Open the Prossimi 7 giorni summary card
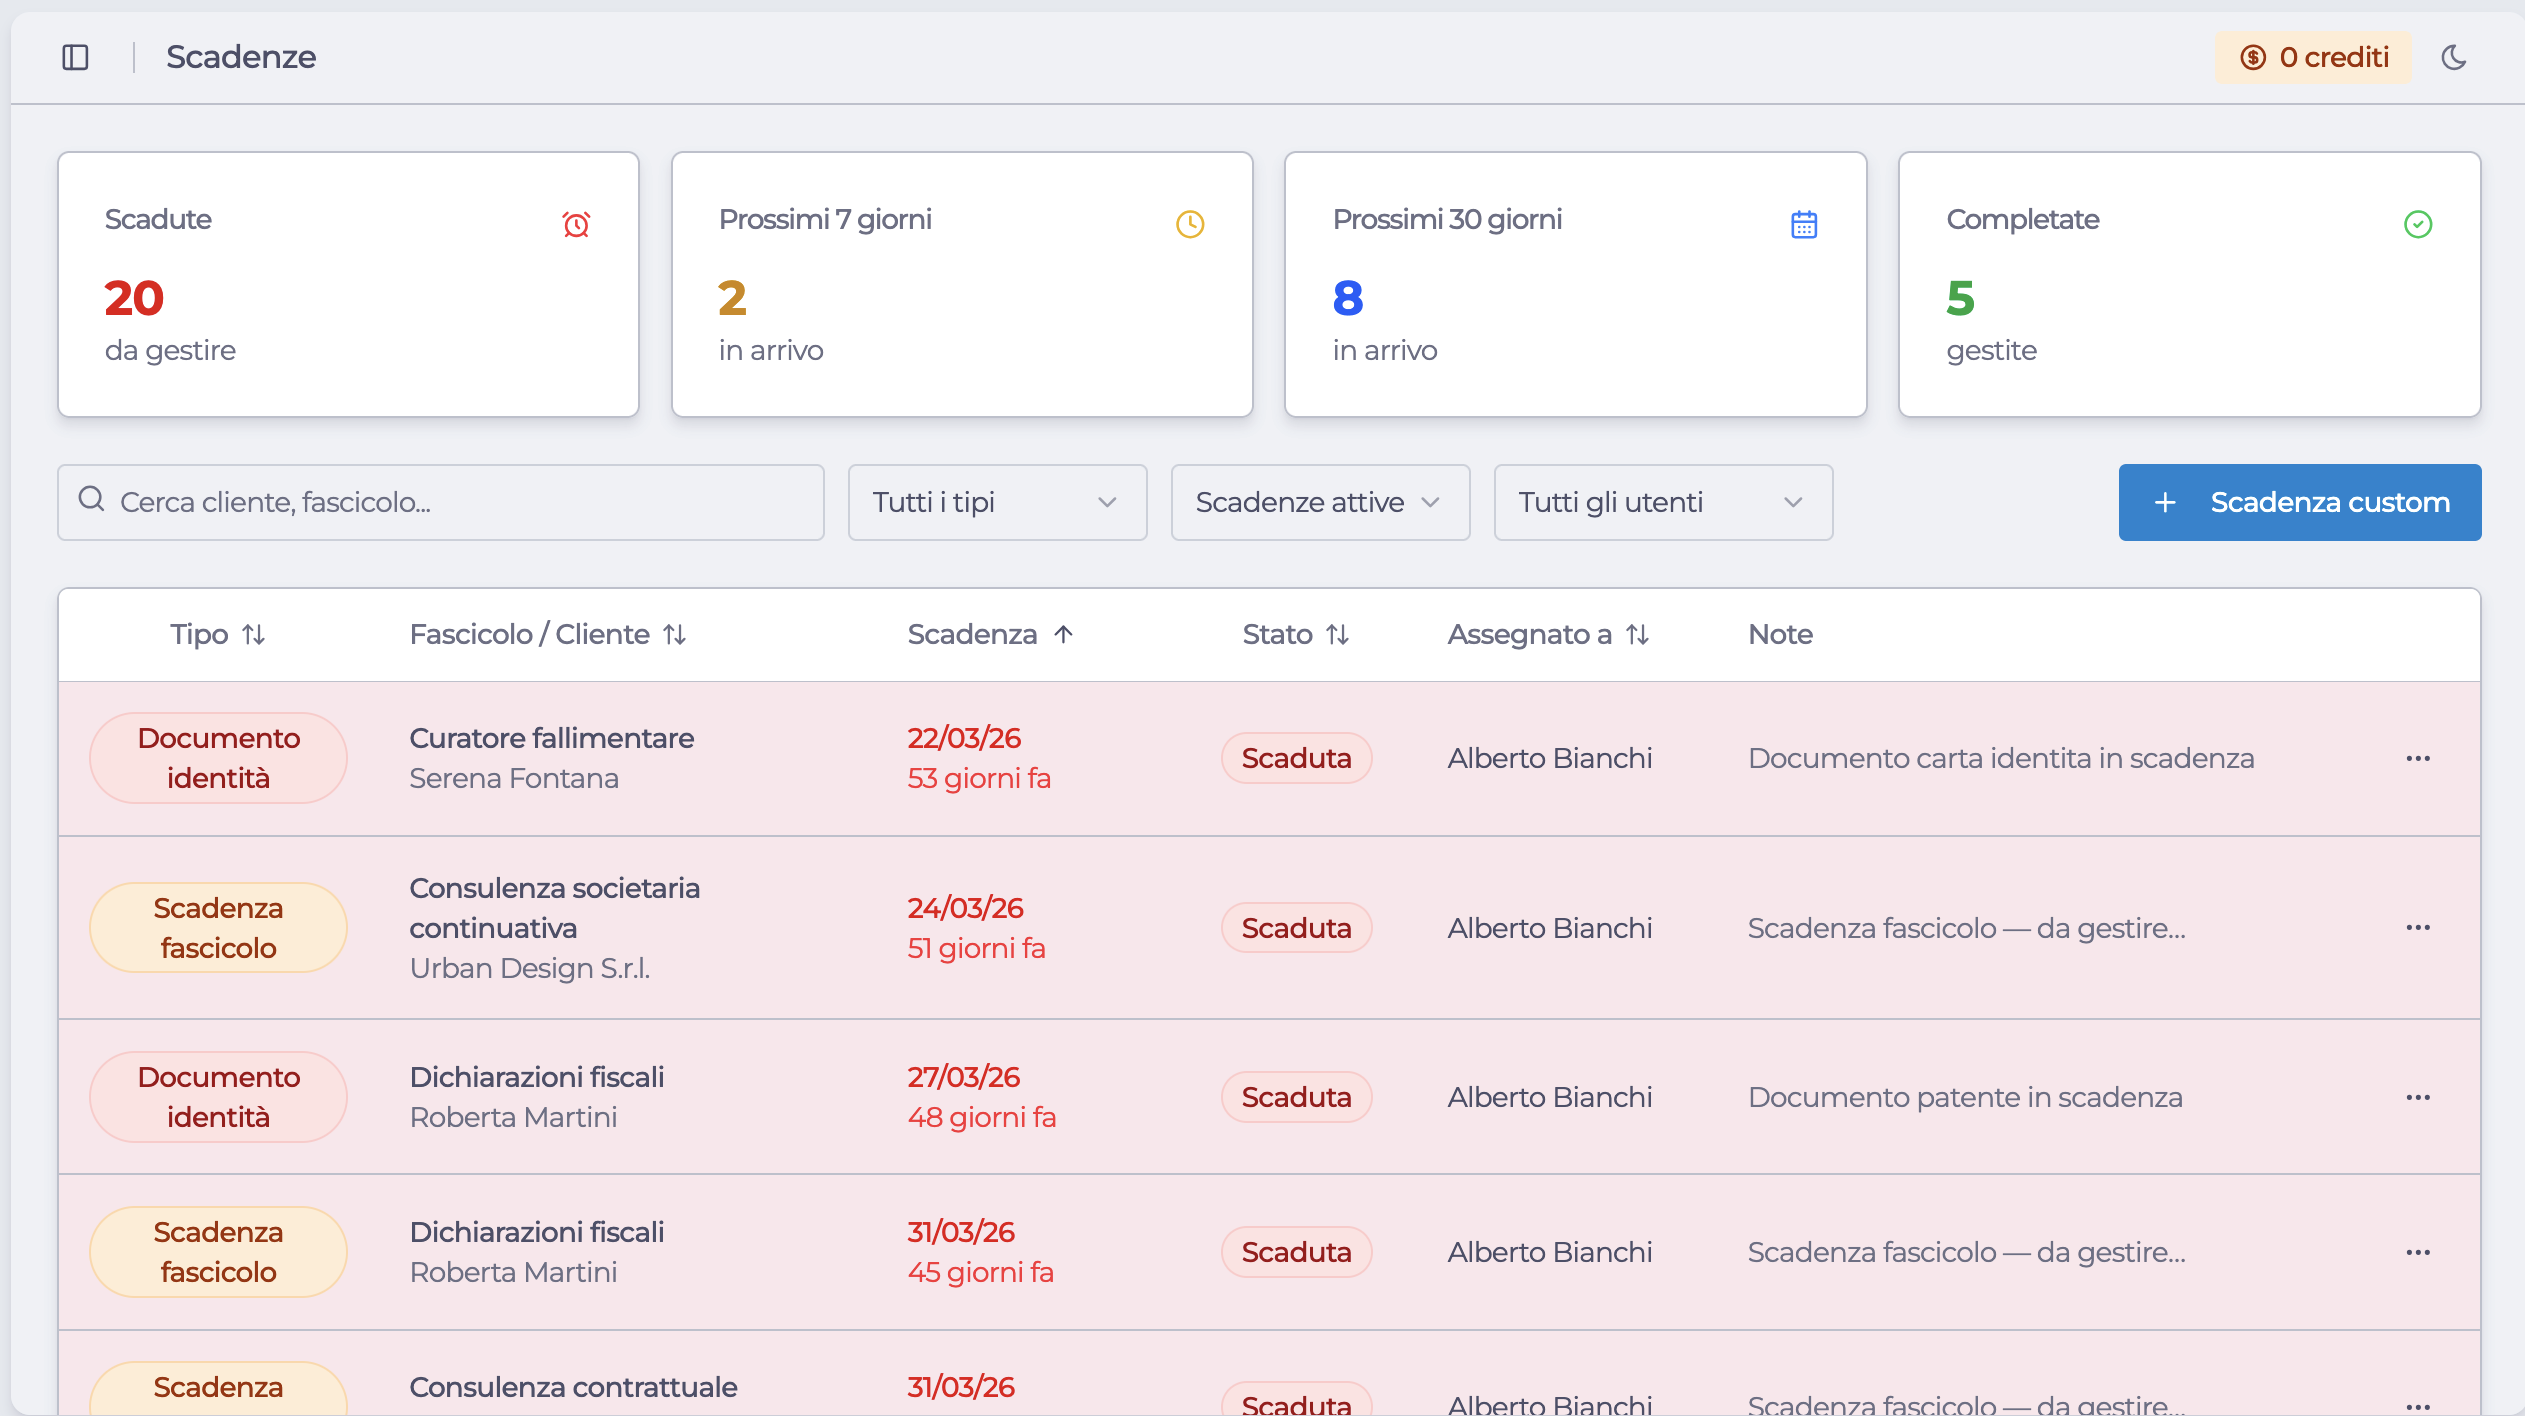The height and width of the screenshot is (1416, 2525). point(962,284)
